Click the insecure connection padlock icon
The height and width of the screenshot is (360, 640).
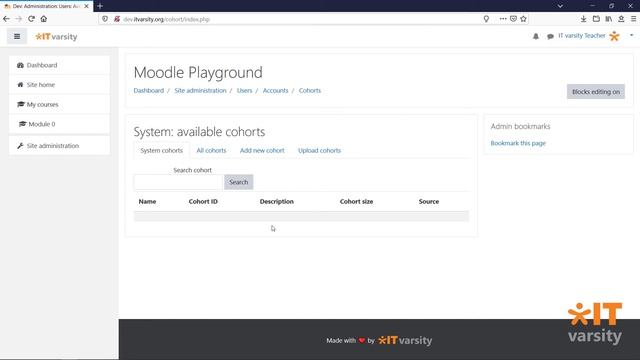click(117, 19)
